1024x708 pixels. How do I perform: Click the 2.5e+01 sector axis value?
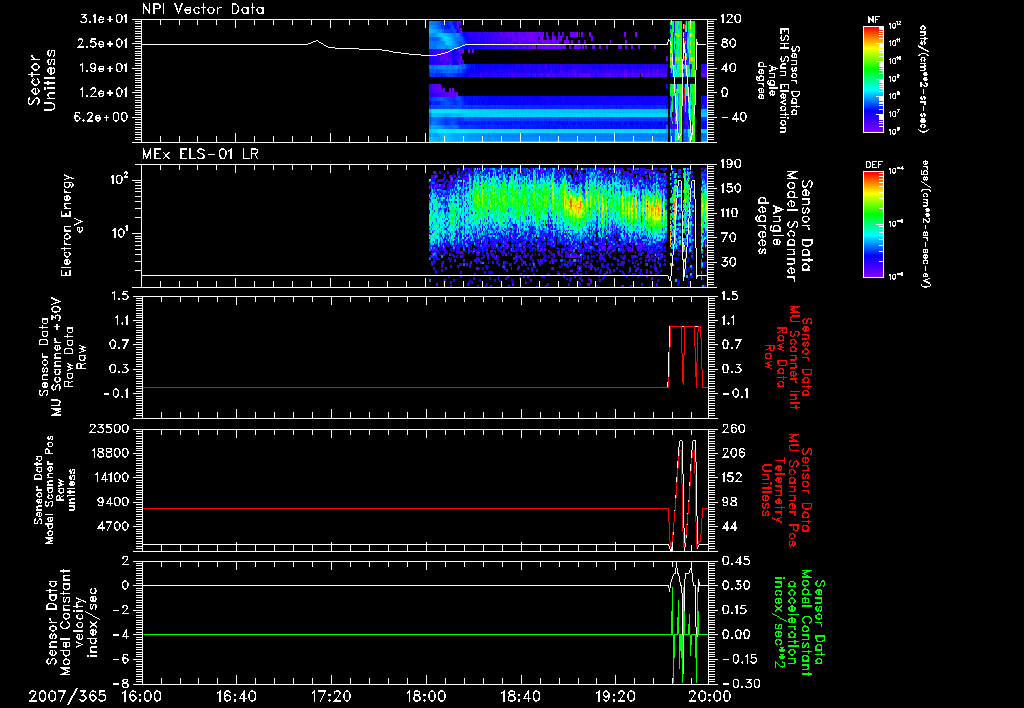point(103,43)
